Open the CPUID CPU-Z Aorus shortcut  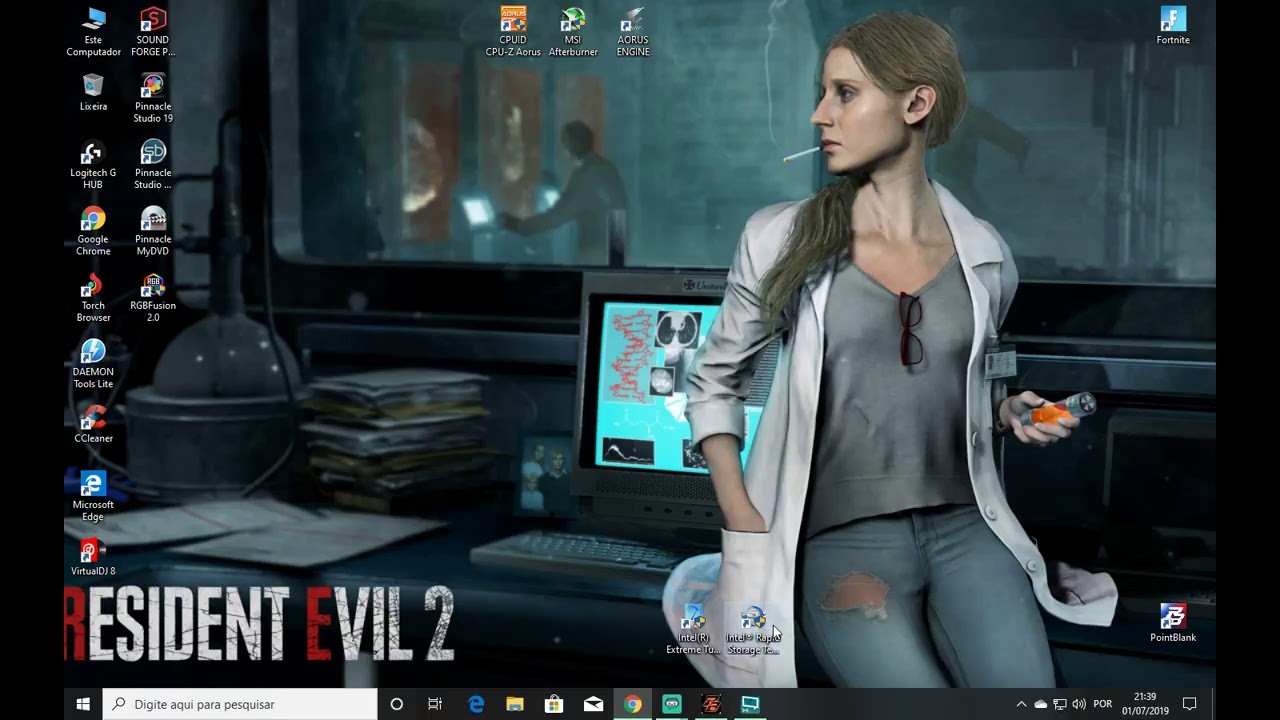point(513,32)
